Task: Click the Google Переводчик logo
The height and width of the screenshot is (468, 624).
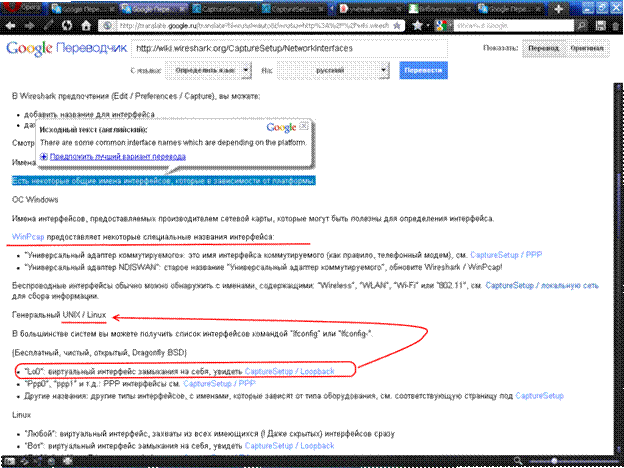Action: pos(67,48)
